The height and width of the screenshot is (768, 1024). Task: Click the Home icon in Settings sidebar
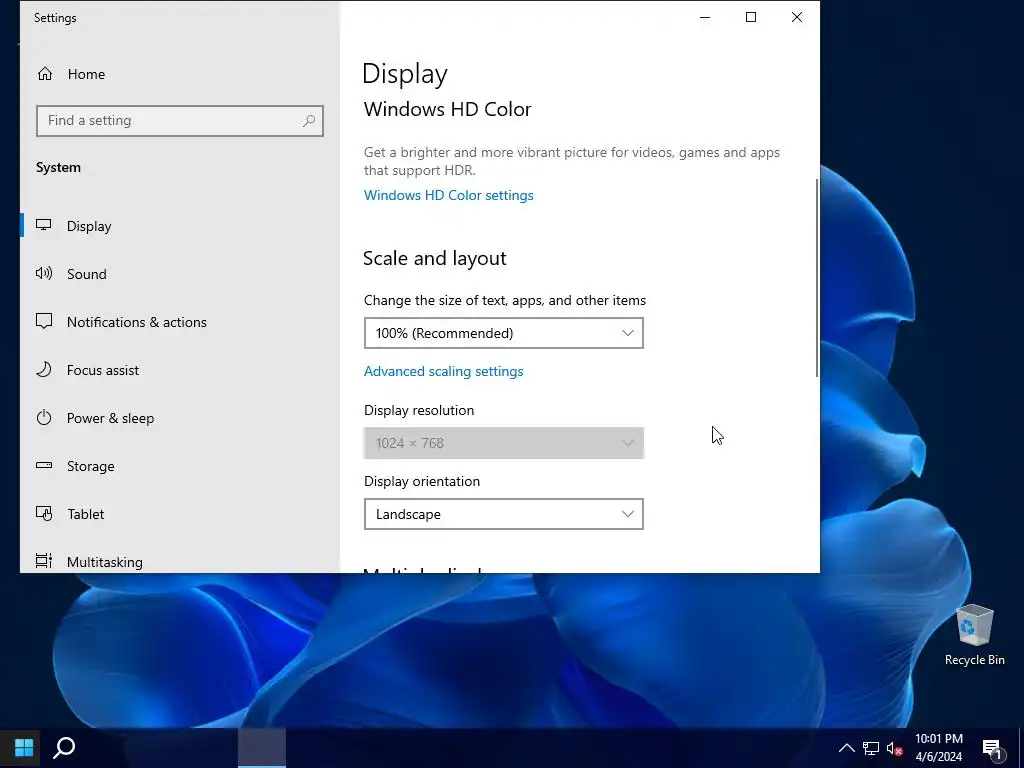pos(44,74)
